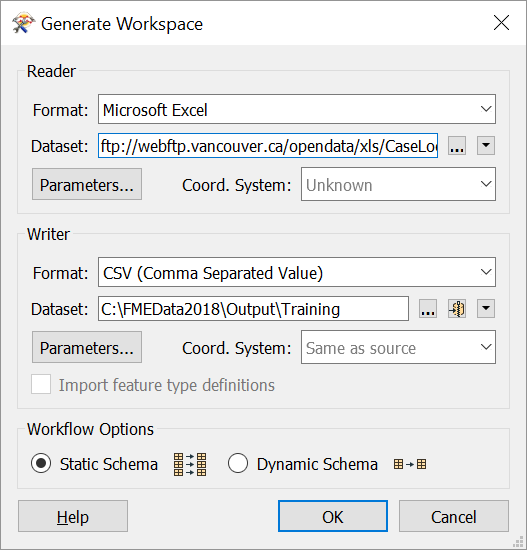The width and height of the screenshot is (527, 550).
Task: Click the Static Schema grid icon
Action: (x=190, y=464)
